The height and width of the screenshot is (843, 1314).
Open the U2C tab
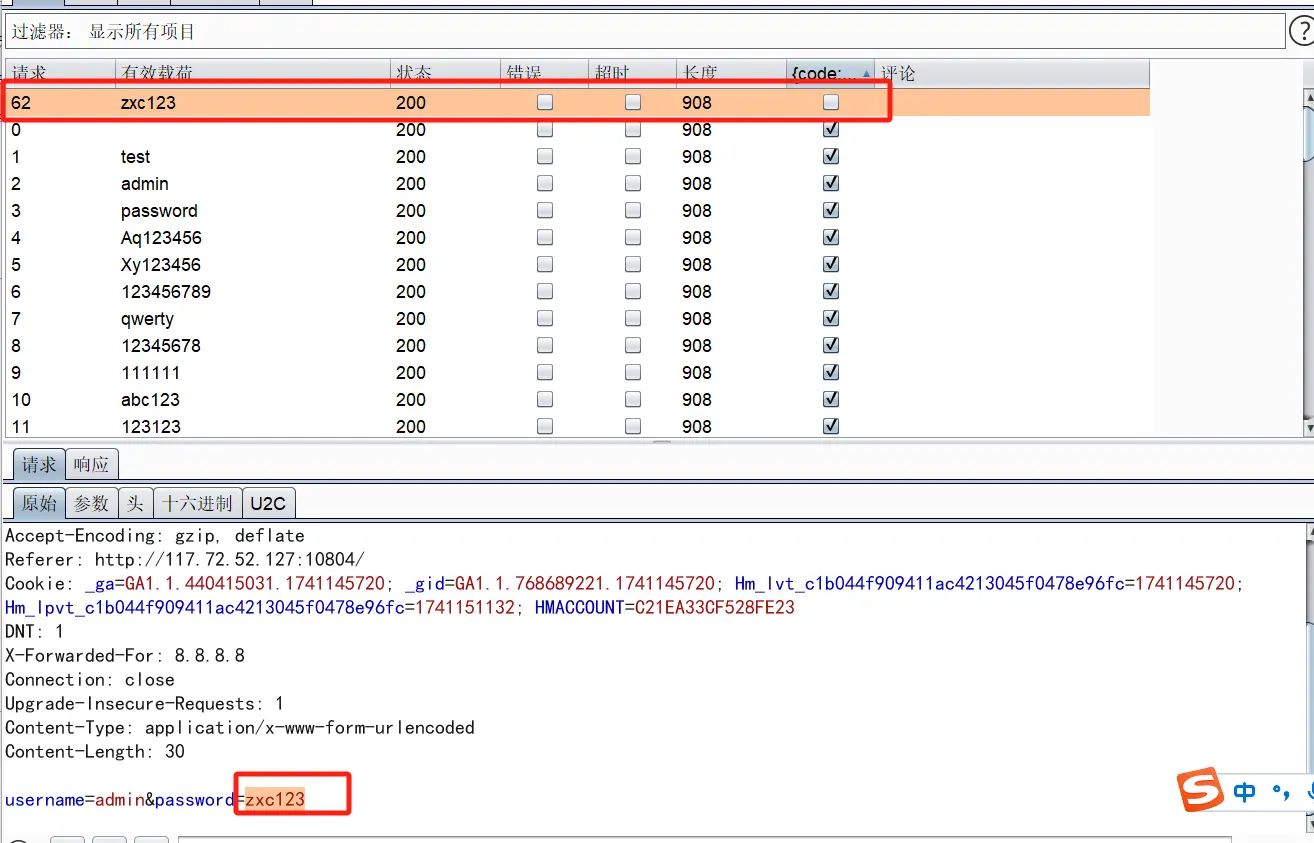pyautogui.click(x=268, y=503)
